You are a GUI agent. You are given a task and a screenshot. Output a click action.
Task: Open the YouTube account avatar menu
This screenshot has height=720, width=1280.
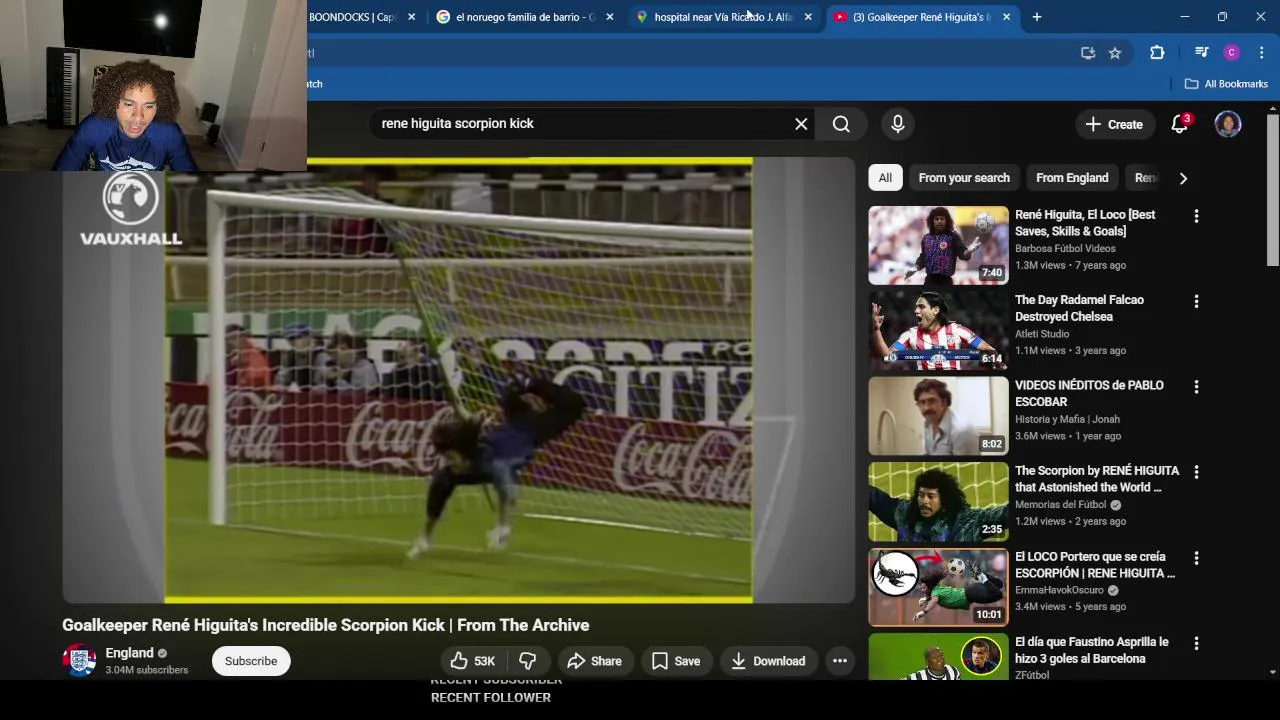point(1228,124)
